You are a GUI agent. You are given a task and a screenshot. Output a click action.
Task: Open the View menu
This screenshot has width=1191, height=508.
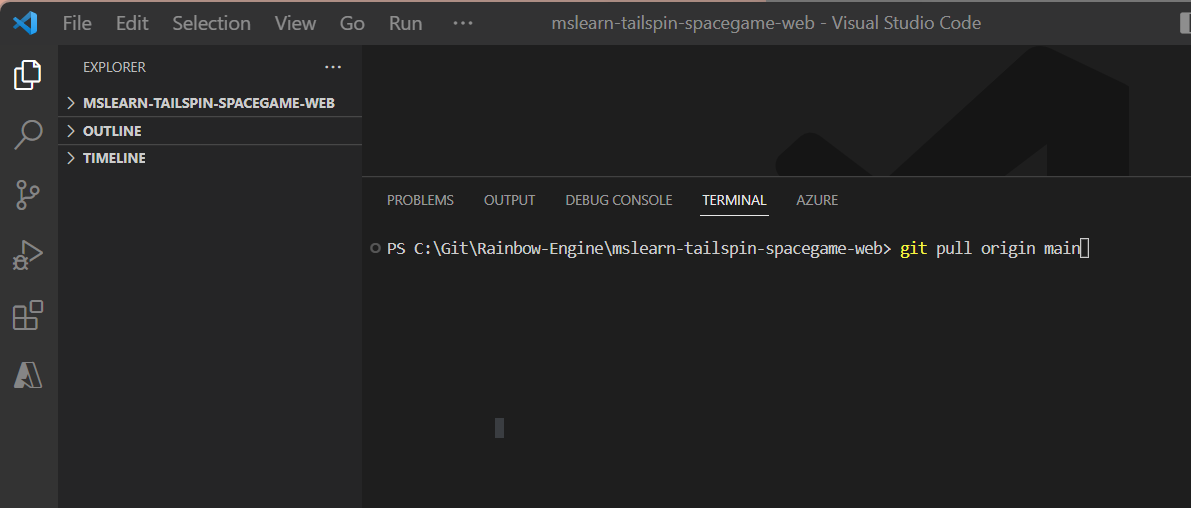295,24
